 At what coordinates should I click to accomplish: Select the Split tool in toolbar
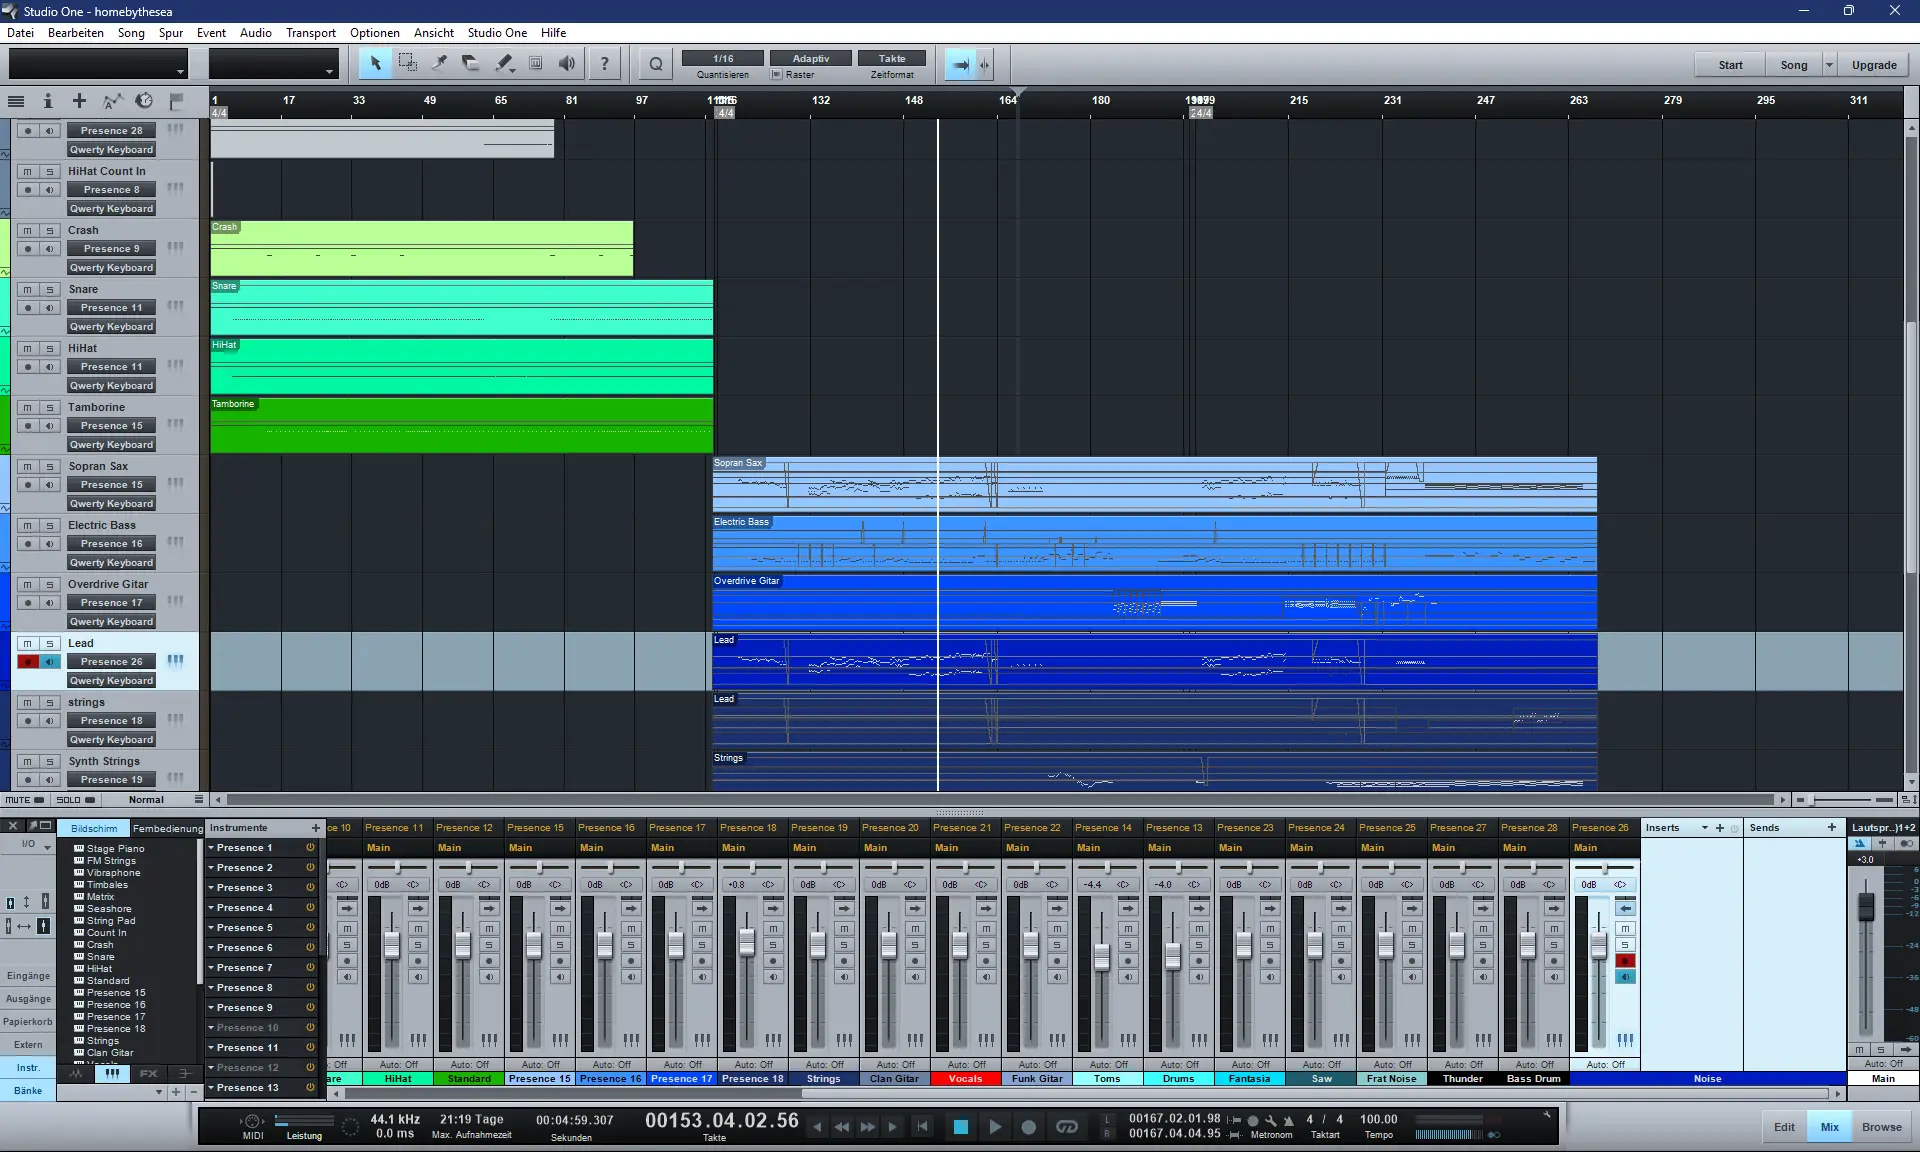439,63
